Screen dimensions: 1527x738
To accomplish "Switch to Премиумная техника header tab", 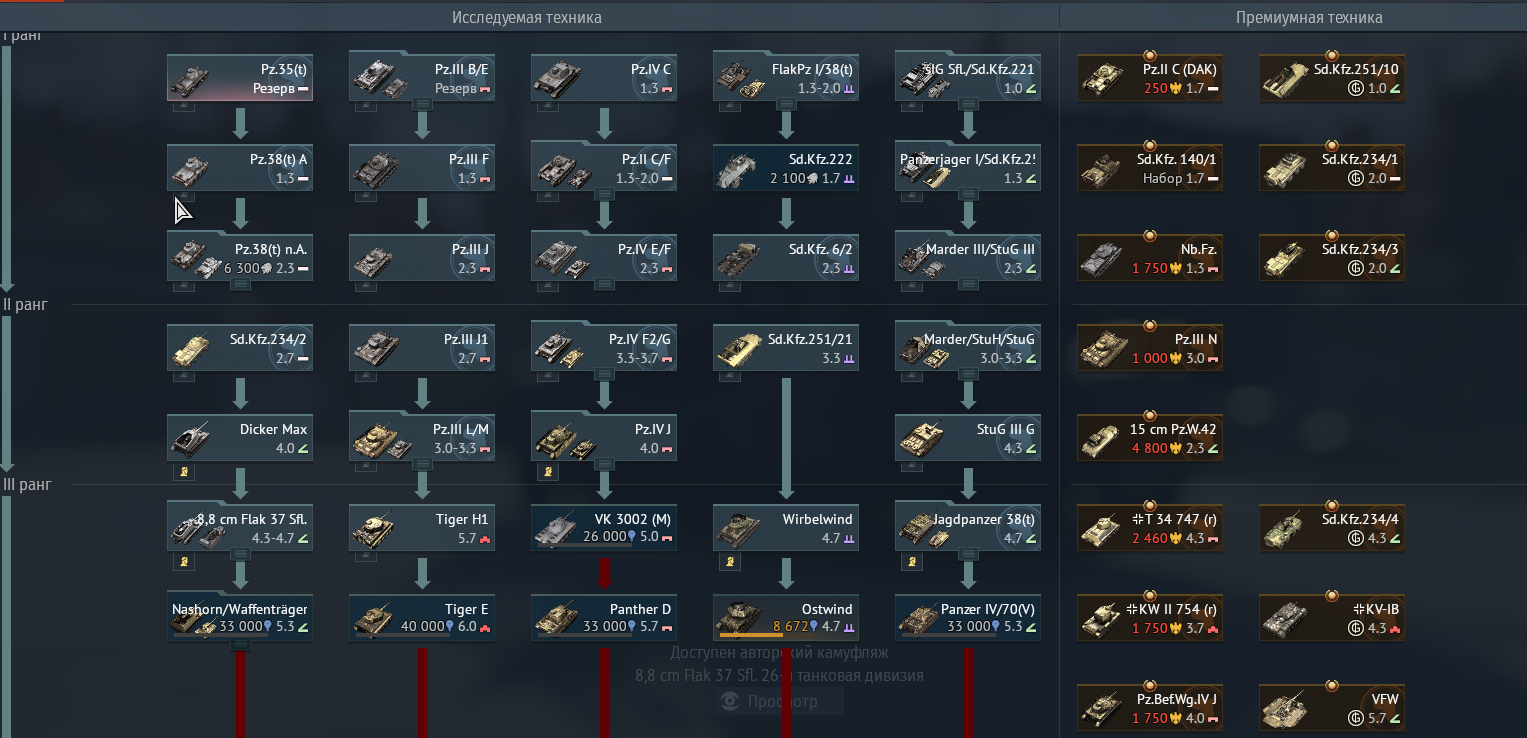I will (x=1309, y=18).
